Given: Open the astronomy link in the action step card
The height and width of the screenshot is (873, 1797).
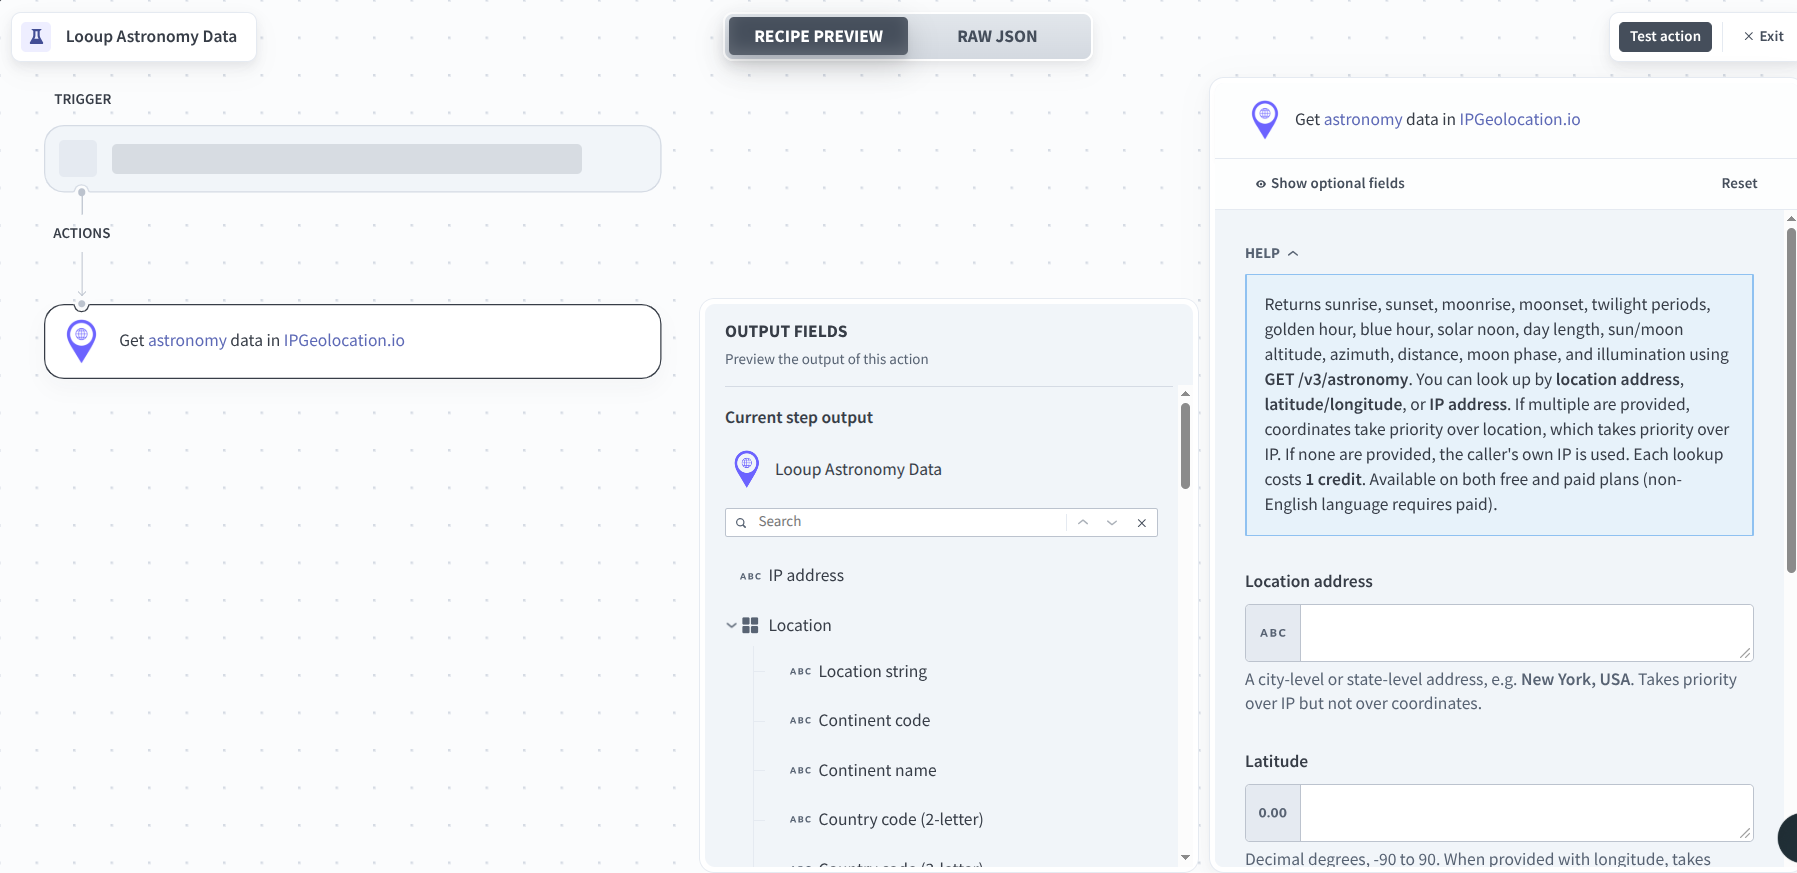Looking at the screenshot, I should (187, 341).
